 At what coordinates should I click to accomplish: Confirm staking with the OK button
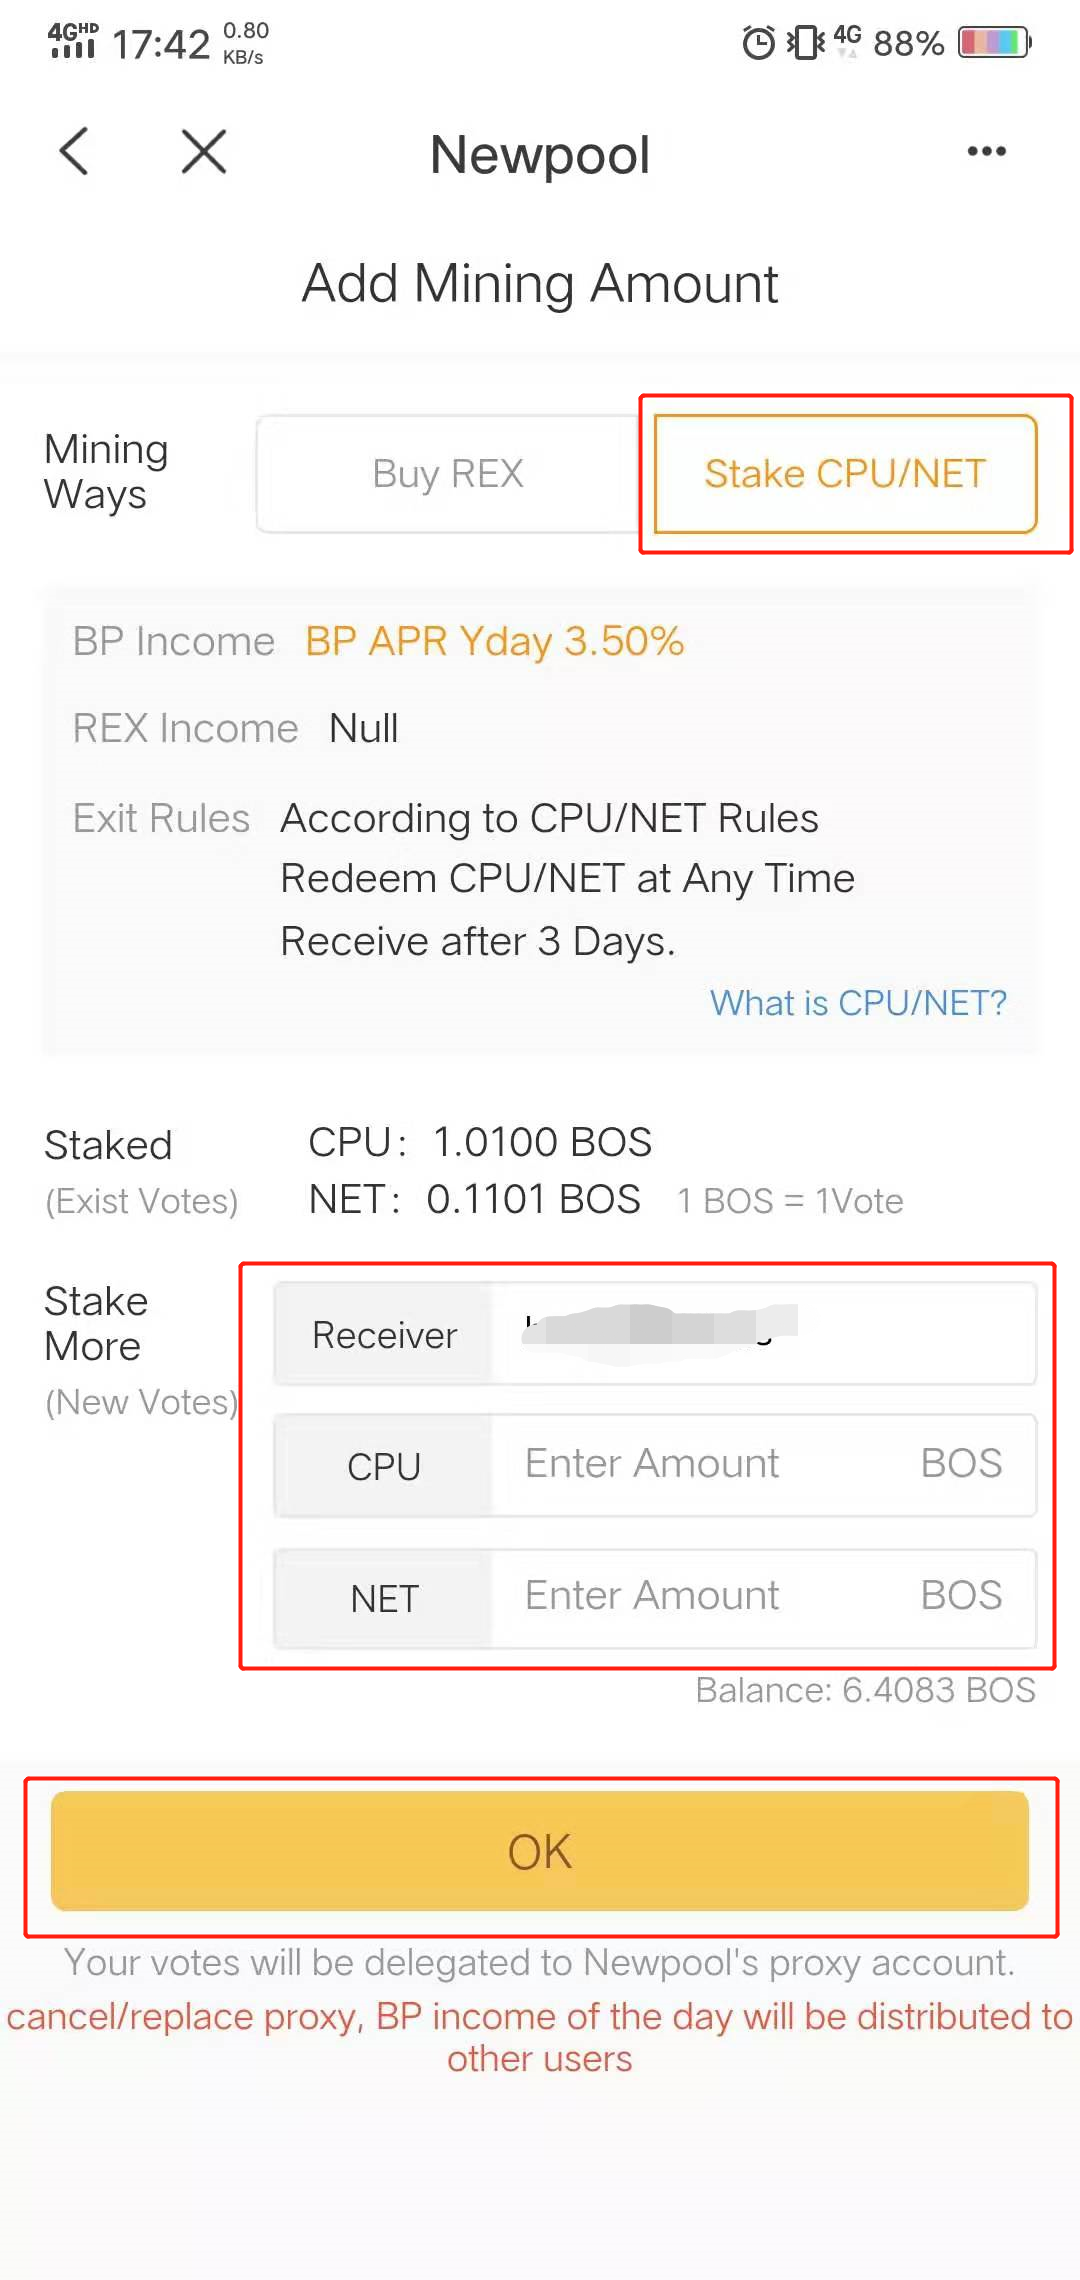pyautogui.click(x=540, y=1851)
